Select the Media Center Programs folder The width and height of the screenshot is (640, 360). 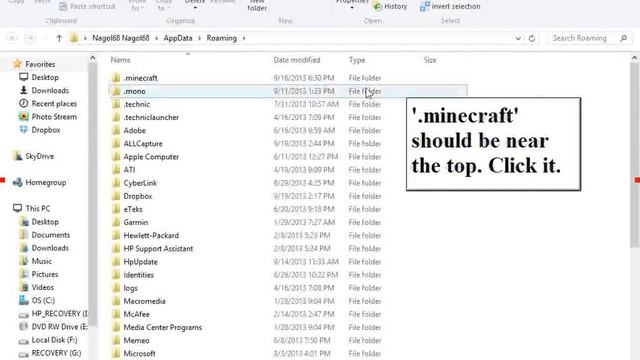pyautogui.click(x=162, y=327)
